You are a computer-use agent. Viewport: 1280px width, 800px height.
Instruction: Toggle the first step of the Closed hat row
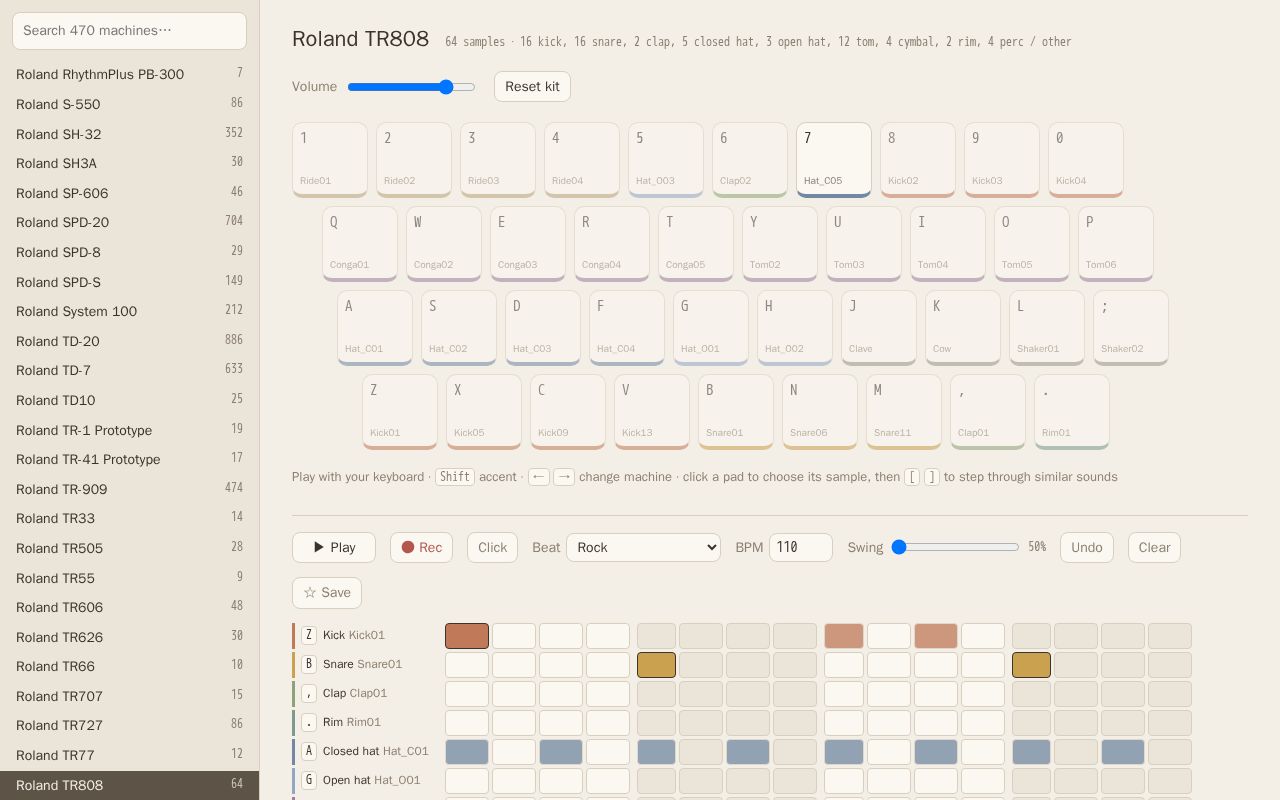pos(467,752)
